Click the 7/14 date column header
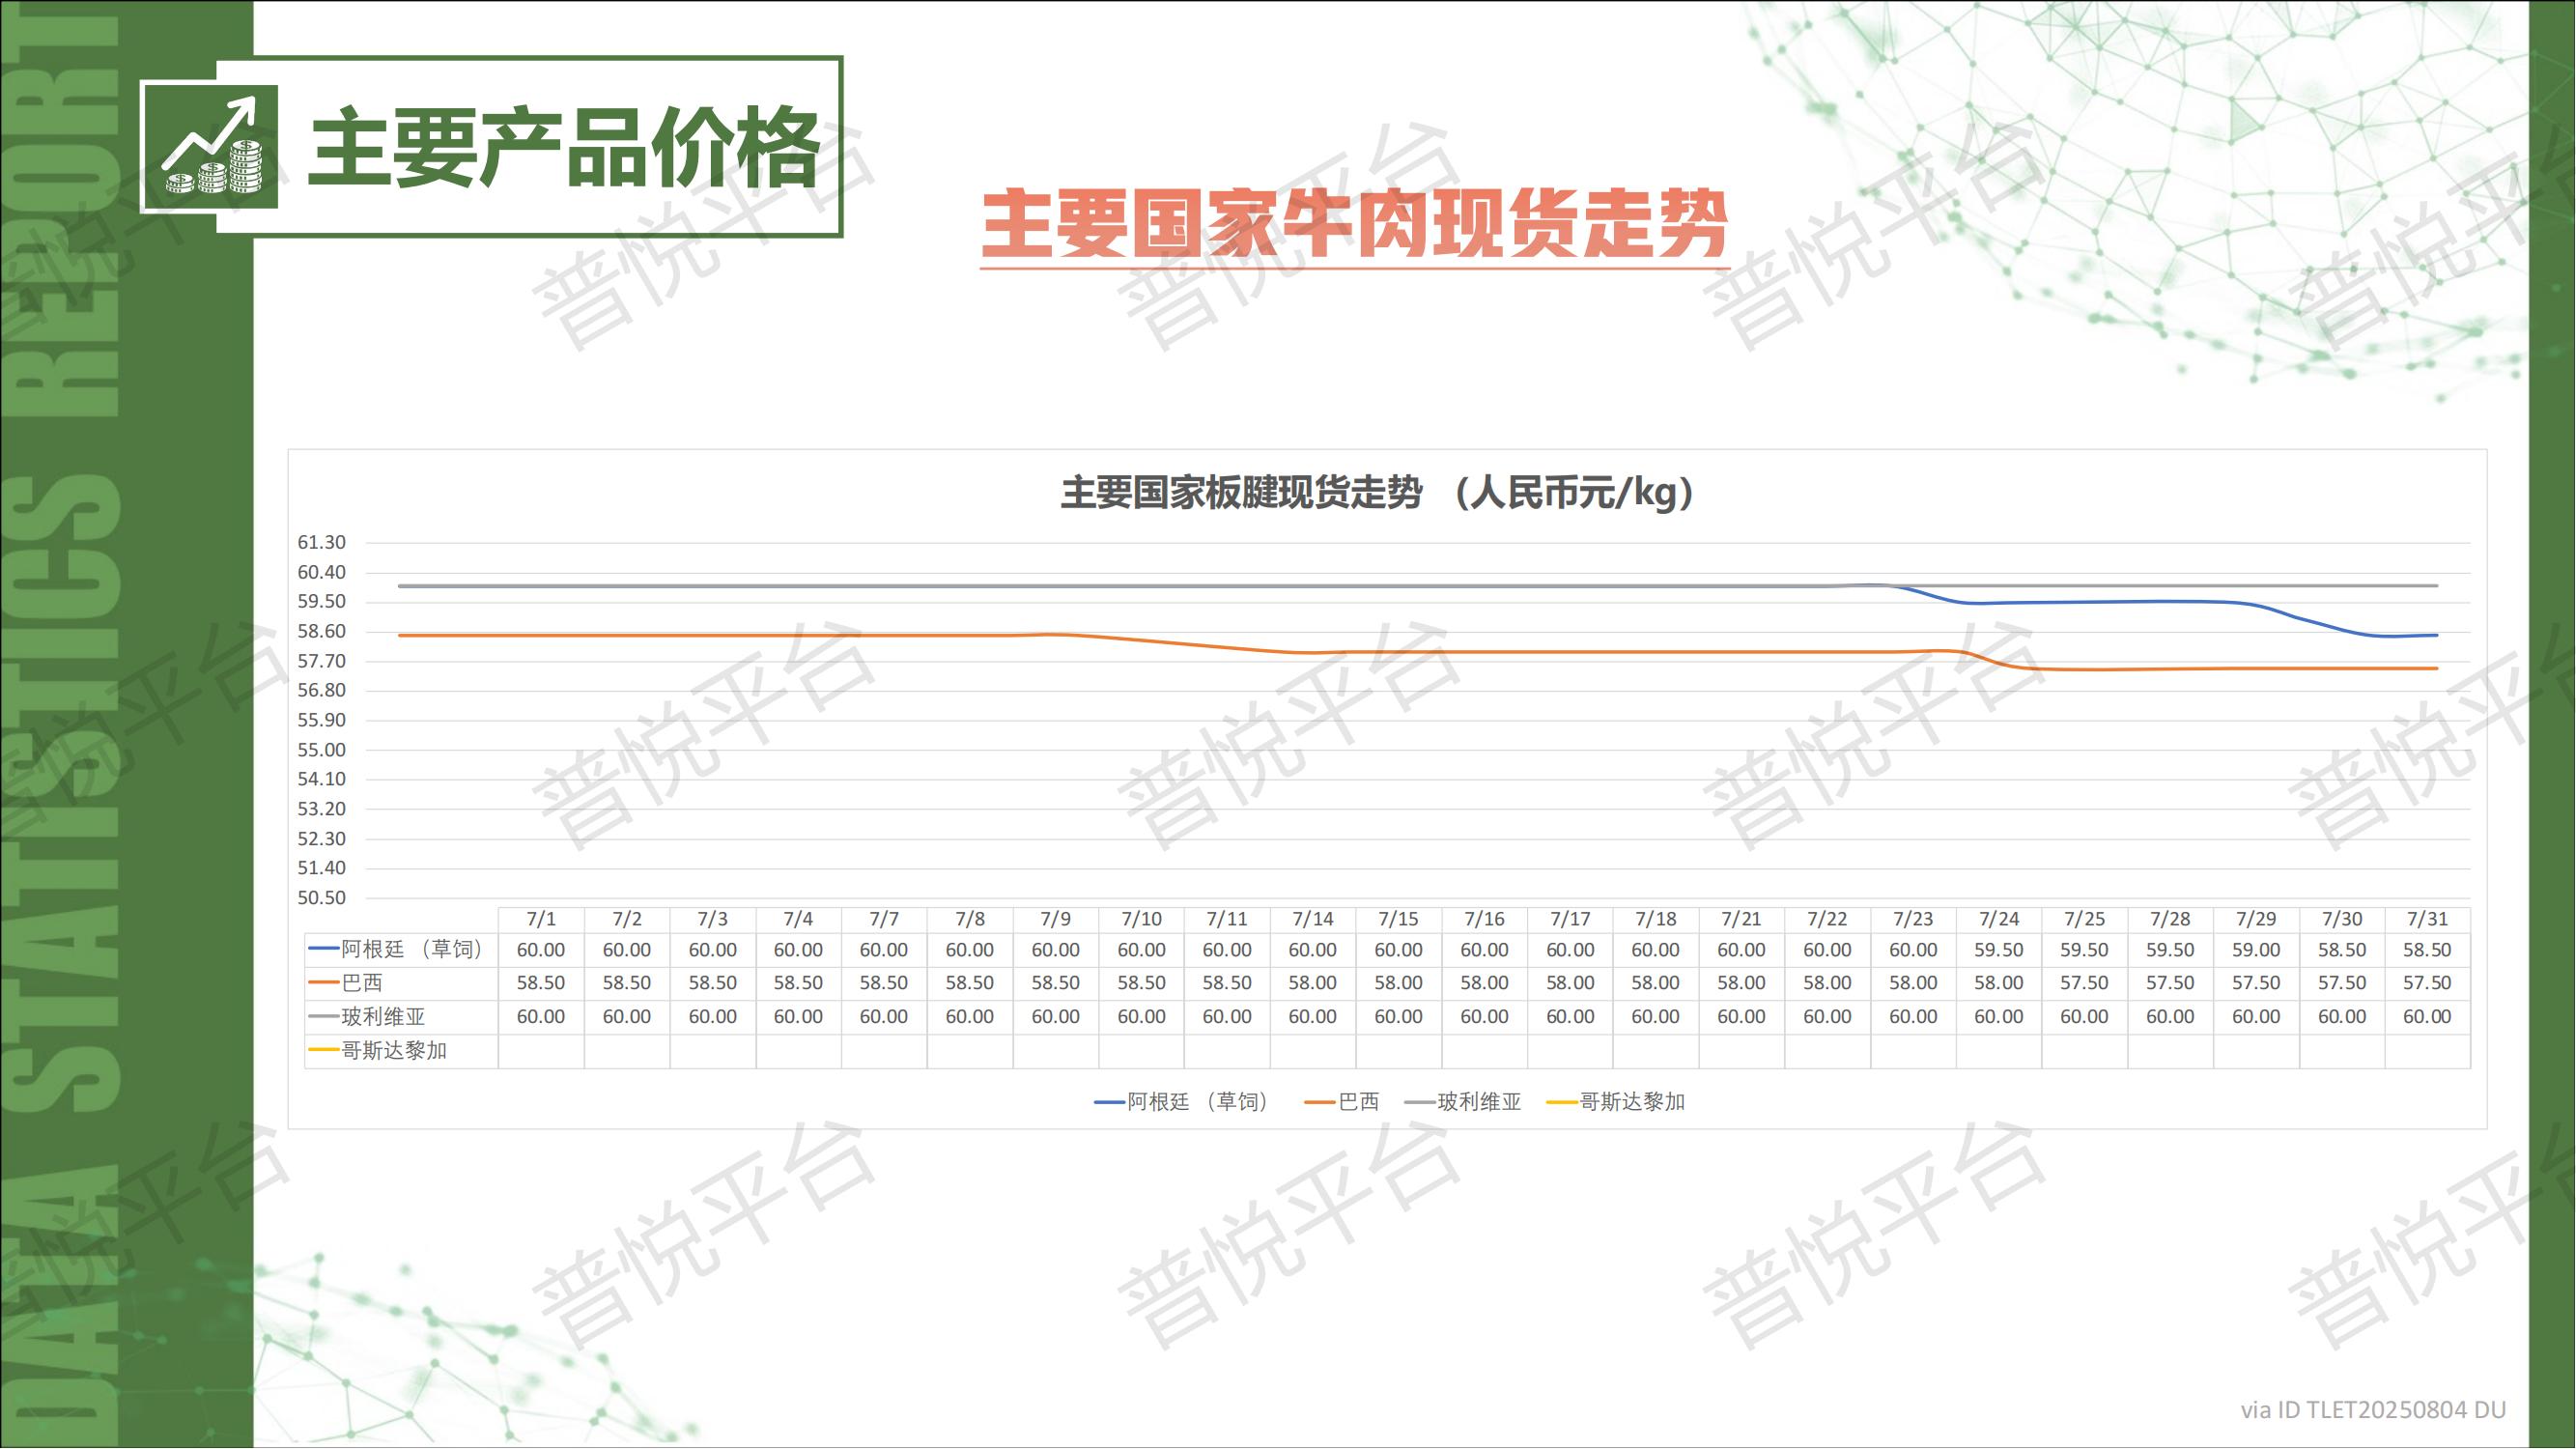 pyautogui.click(x=1312, y=920)
